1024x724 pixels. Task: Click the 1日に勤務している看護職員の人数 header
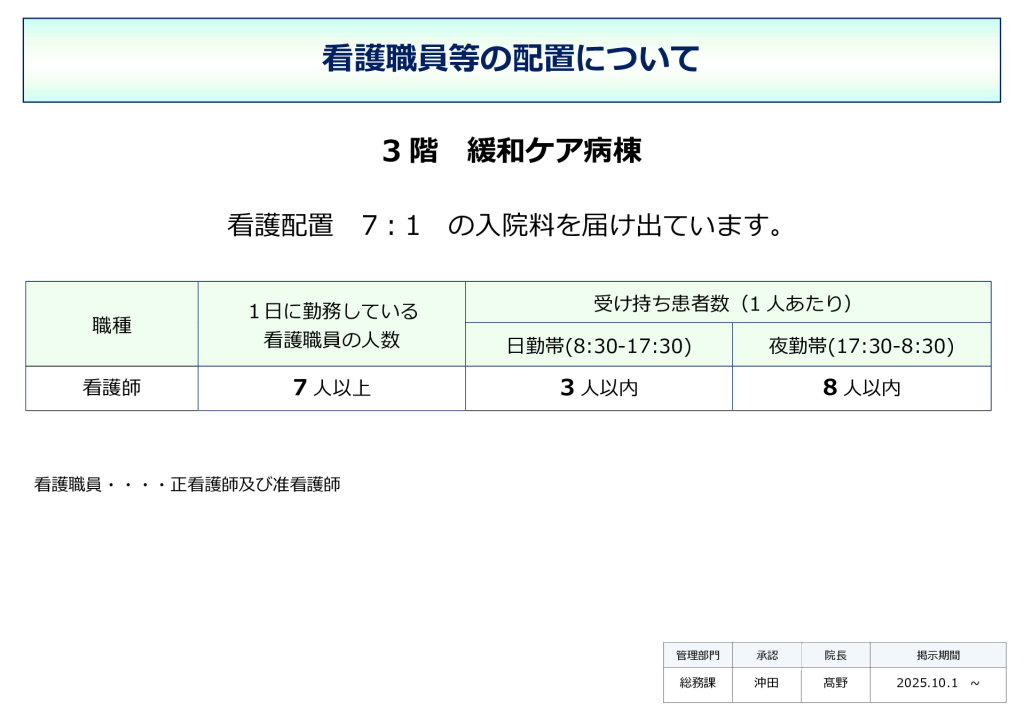point(331,325)
